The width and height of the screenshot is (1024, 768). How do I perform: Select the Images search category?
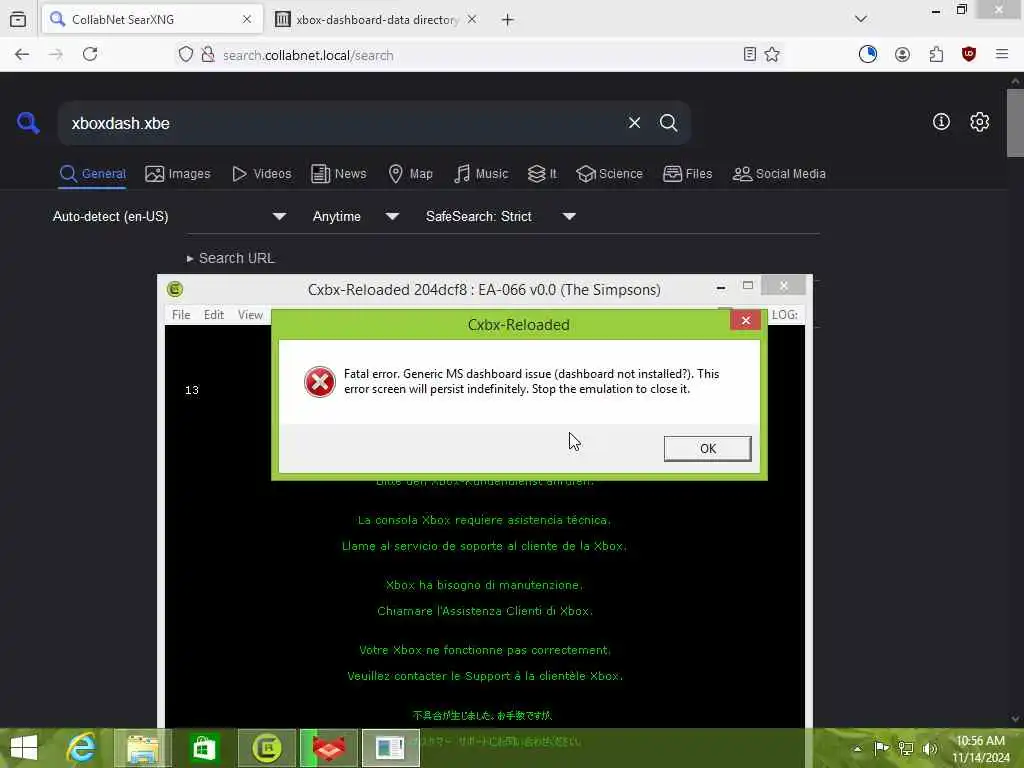178,174
